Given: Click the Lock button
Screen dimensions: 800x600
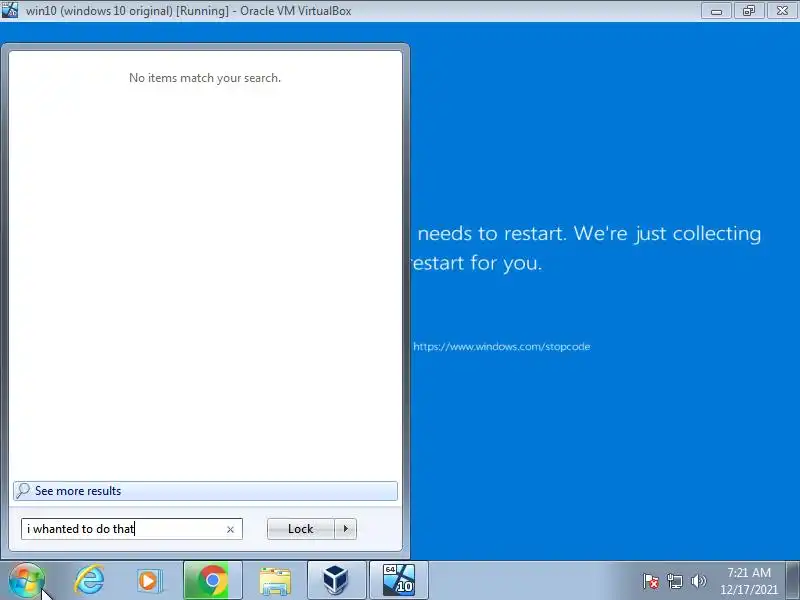Looking at the screenshot, I should pos(301,529).
